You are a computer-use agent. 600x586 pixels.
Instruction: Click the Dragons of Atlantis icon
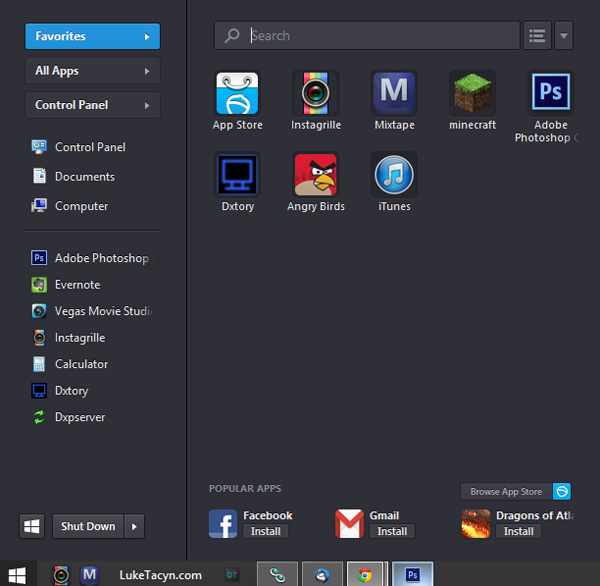(x=476, y=524)
